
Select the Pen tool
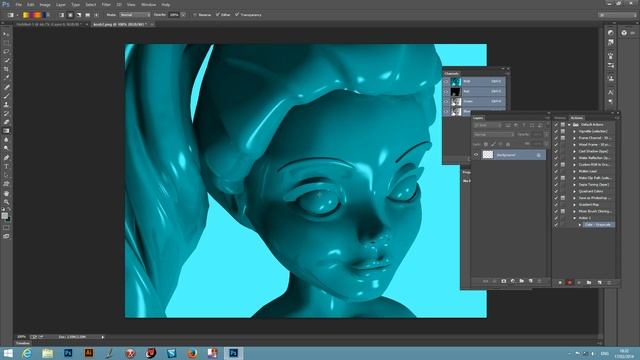tap(6, 158)
